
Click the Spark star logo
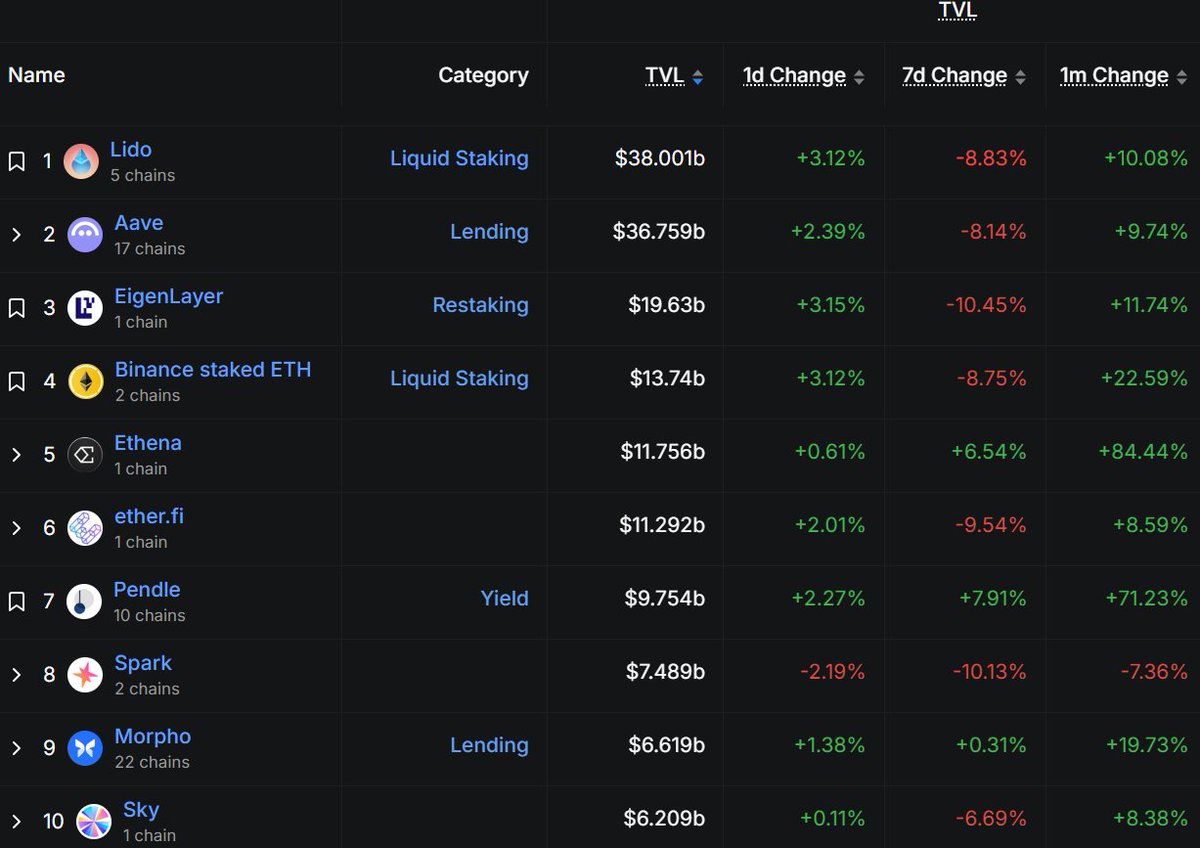tap(85, 675)
